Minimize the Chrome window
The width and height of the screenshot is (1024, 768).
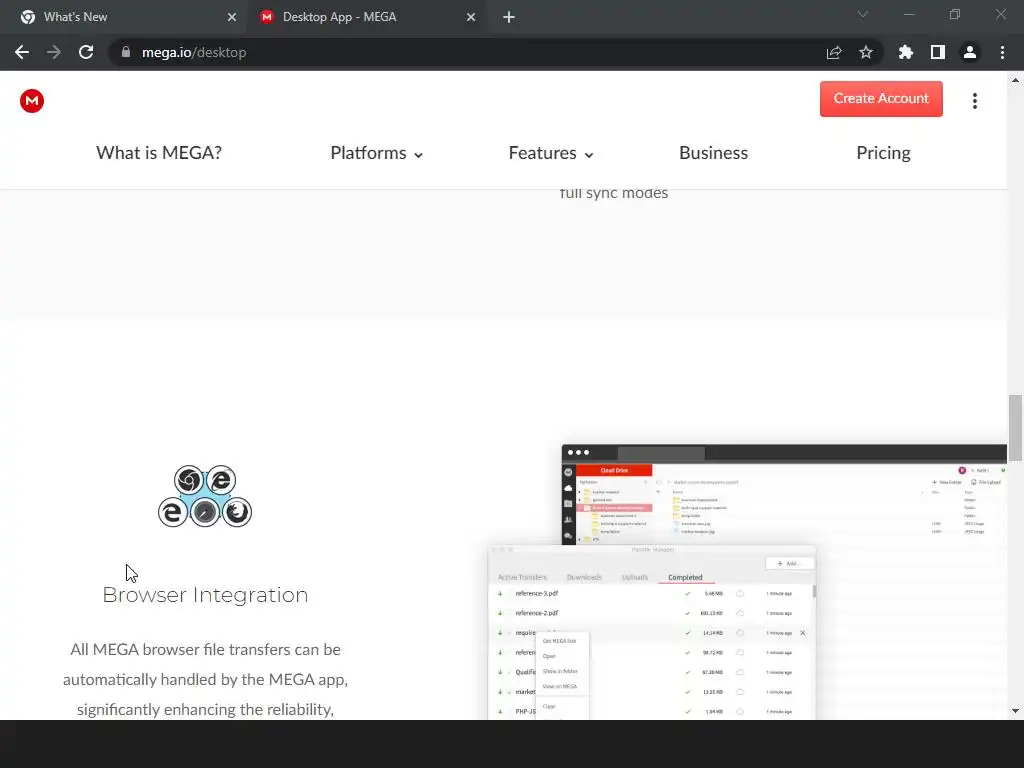tap(908, 14)
